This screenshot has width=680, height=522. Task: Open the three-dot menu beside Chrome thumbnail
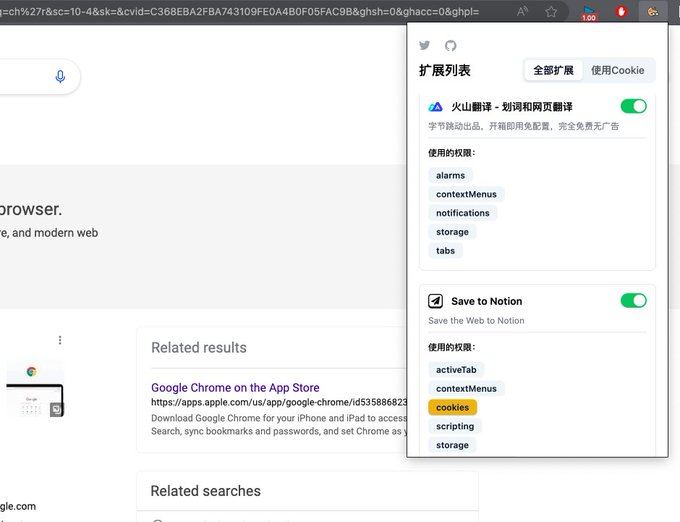[x=60, y=340]
